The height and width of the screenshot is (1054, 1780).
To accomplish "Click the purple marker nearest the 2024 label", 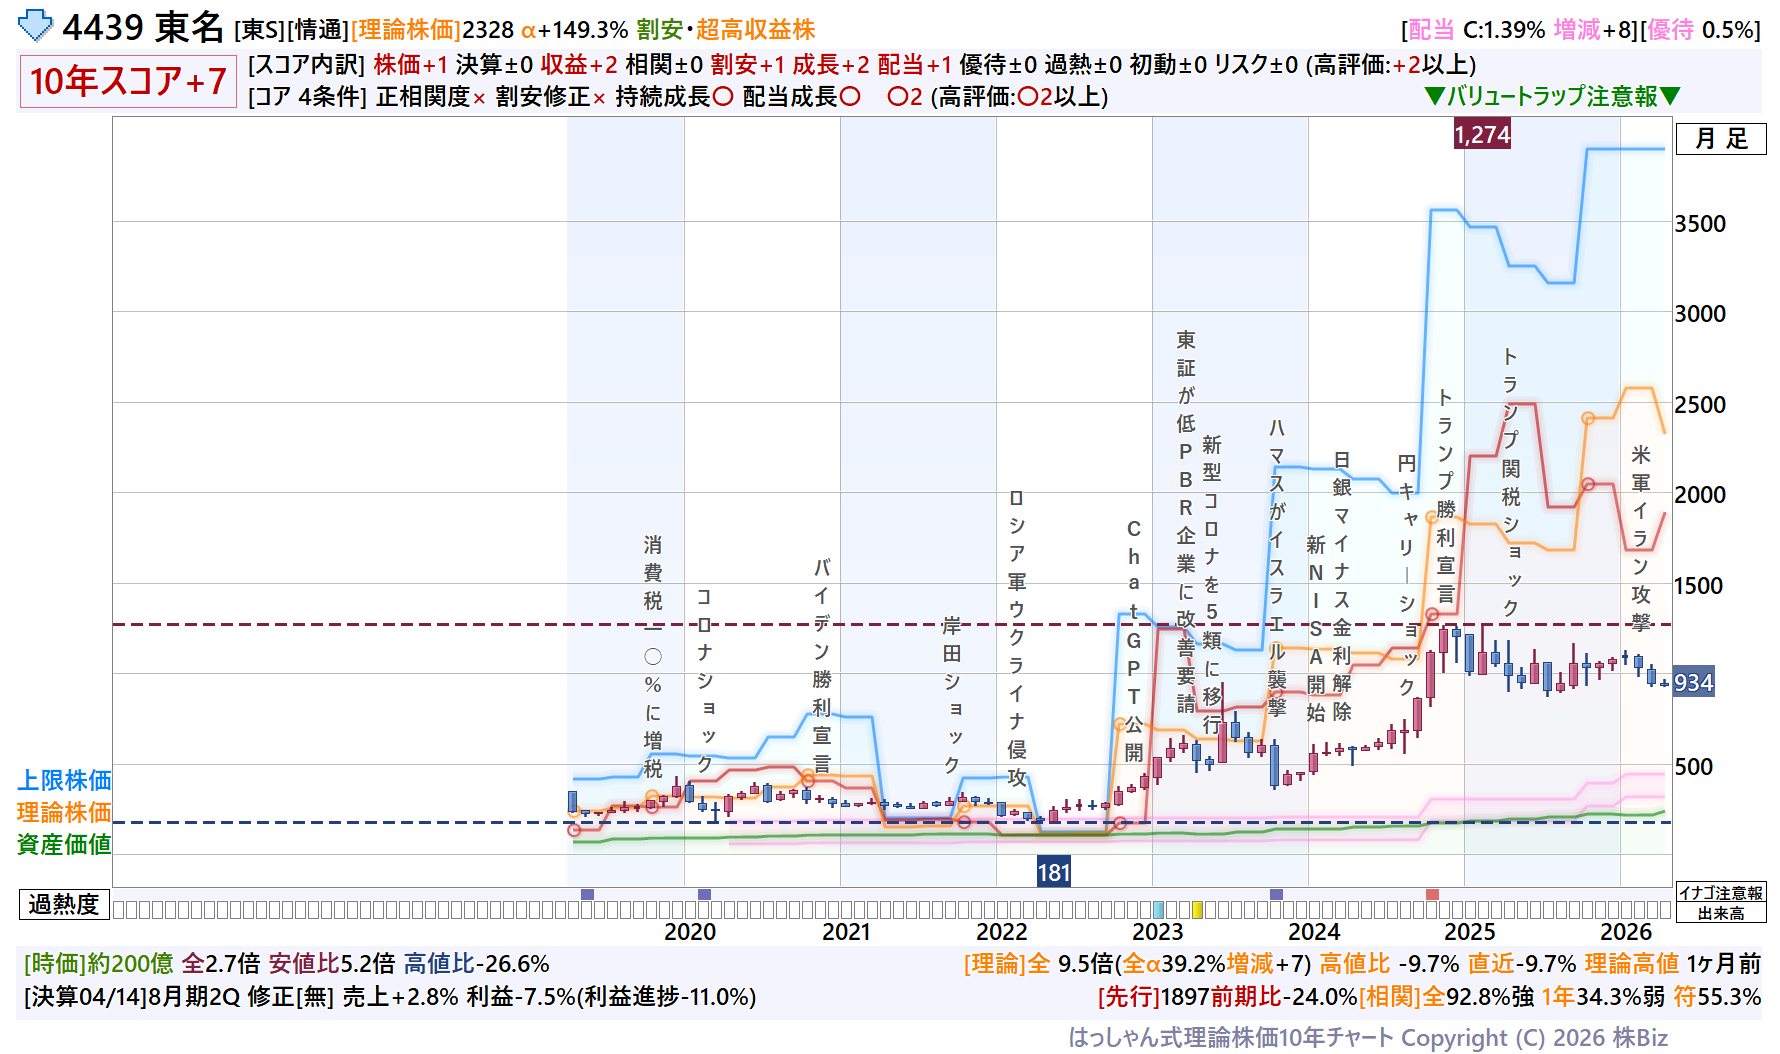I will click(1276, 894).
